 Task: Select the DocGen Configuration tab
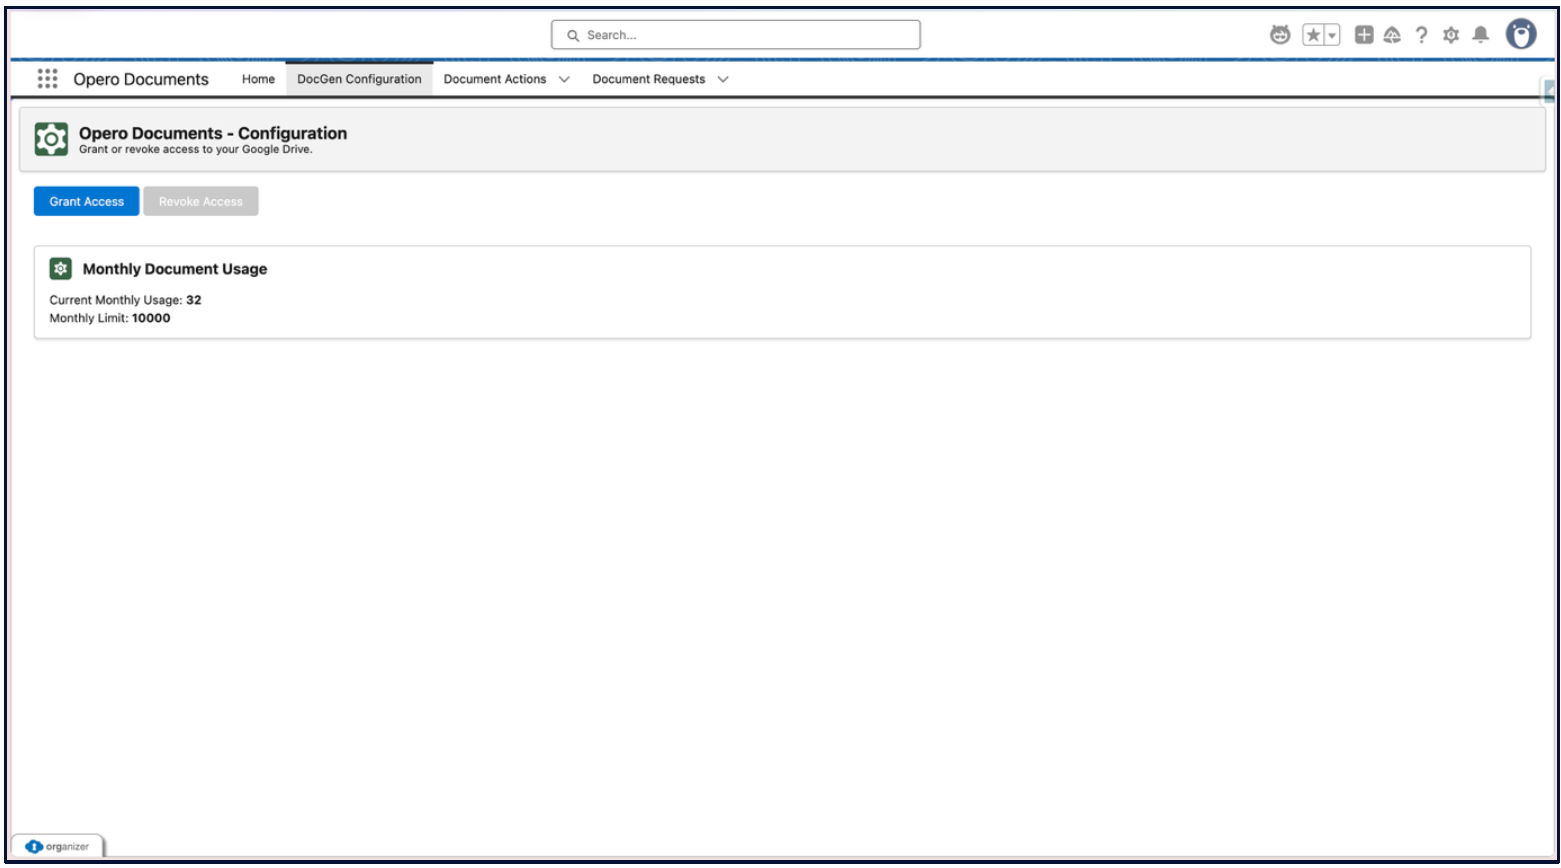point(359,79)
